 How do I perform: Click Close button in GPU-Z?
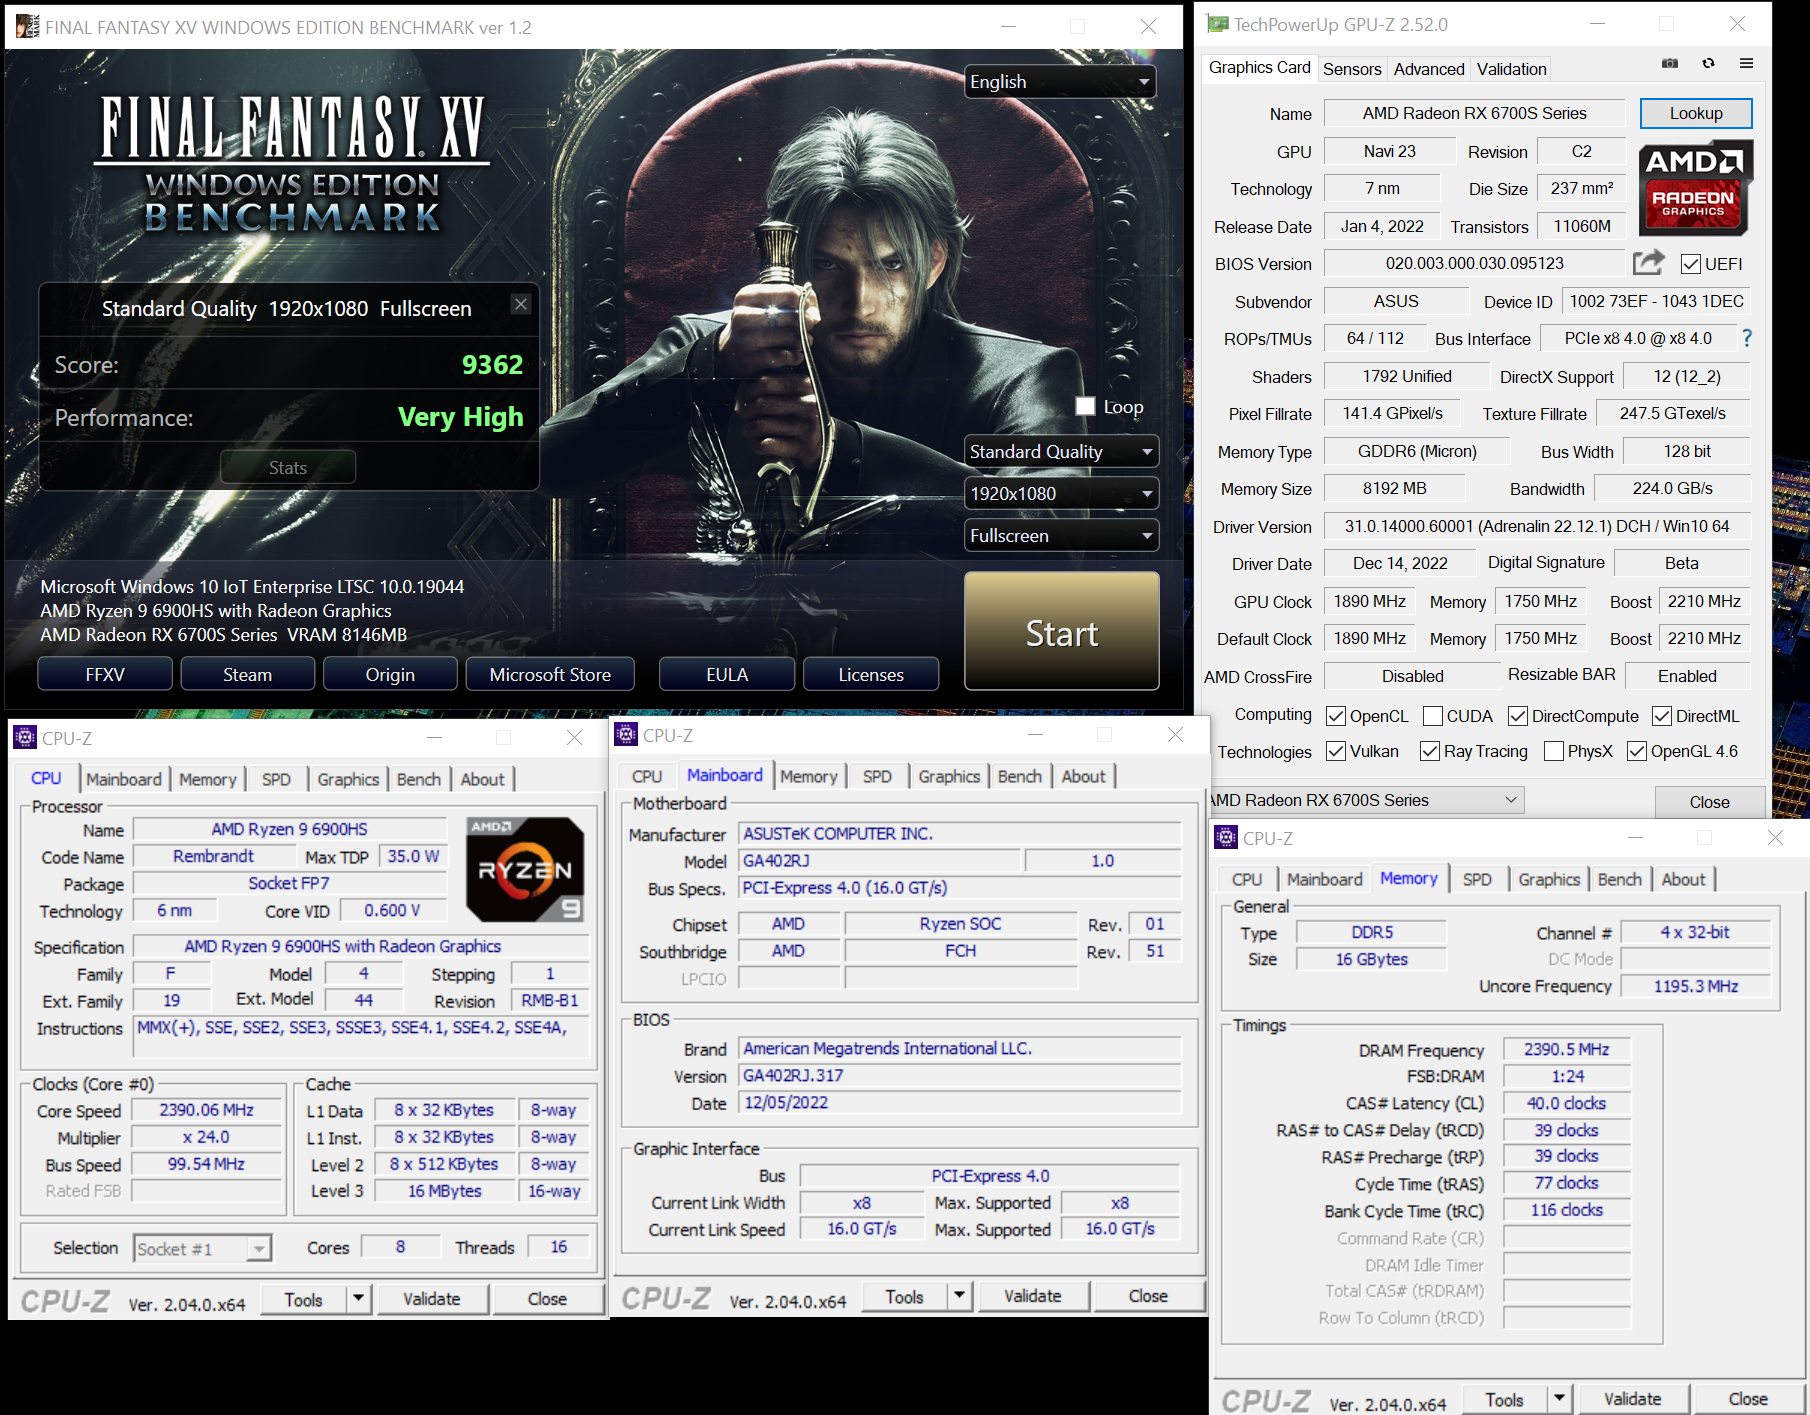[x=1710, y=802]
